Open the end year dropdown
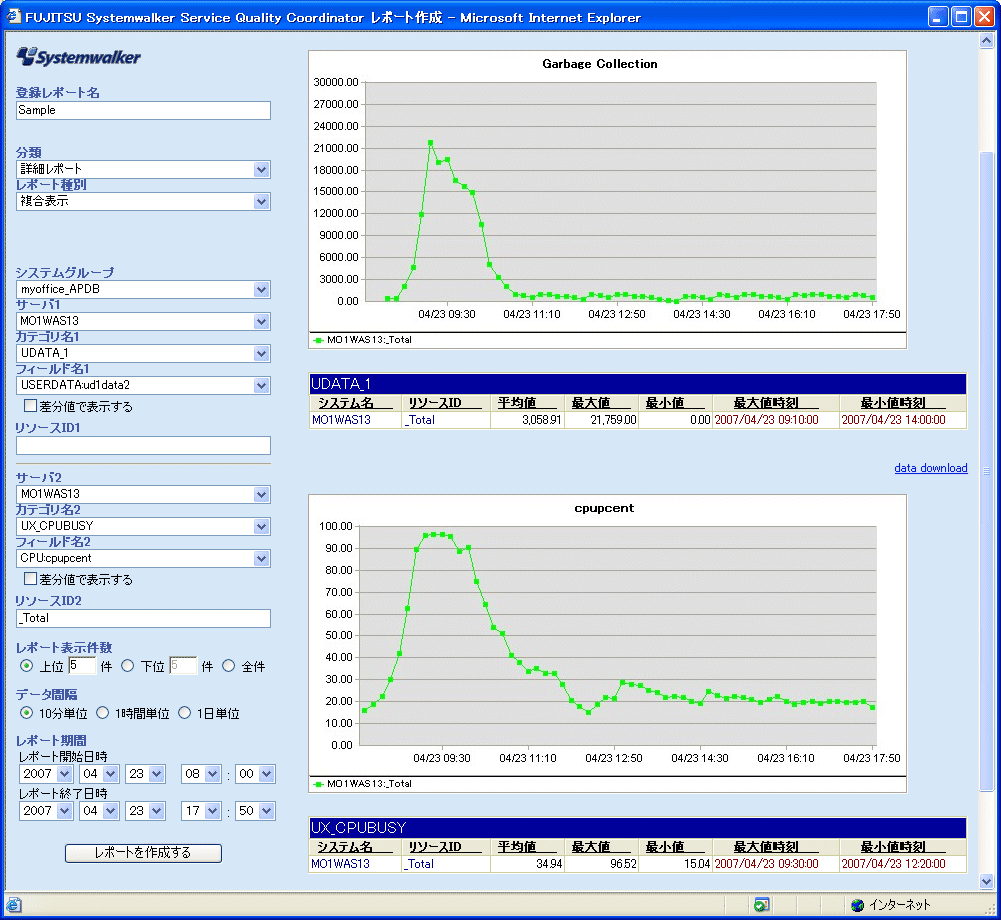 pos(46,811)
